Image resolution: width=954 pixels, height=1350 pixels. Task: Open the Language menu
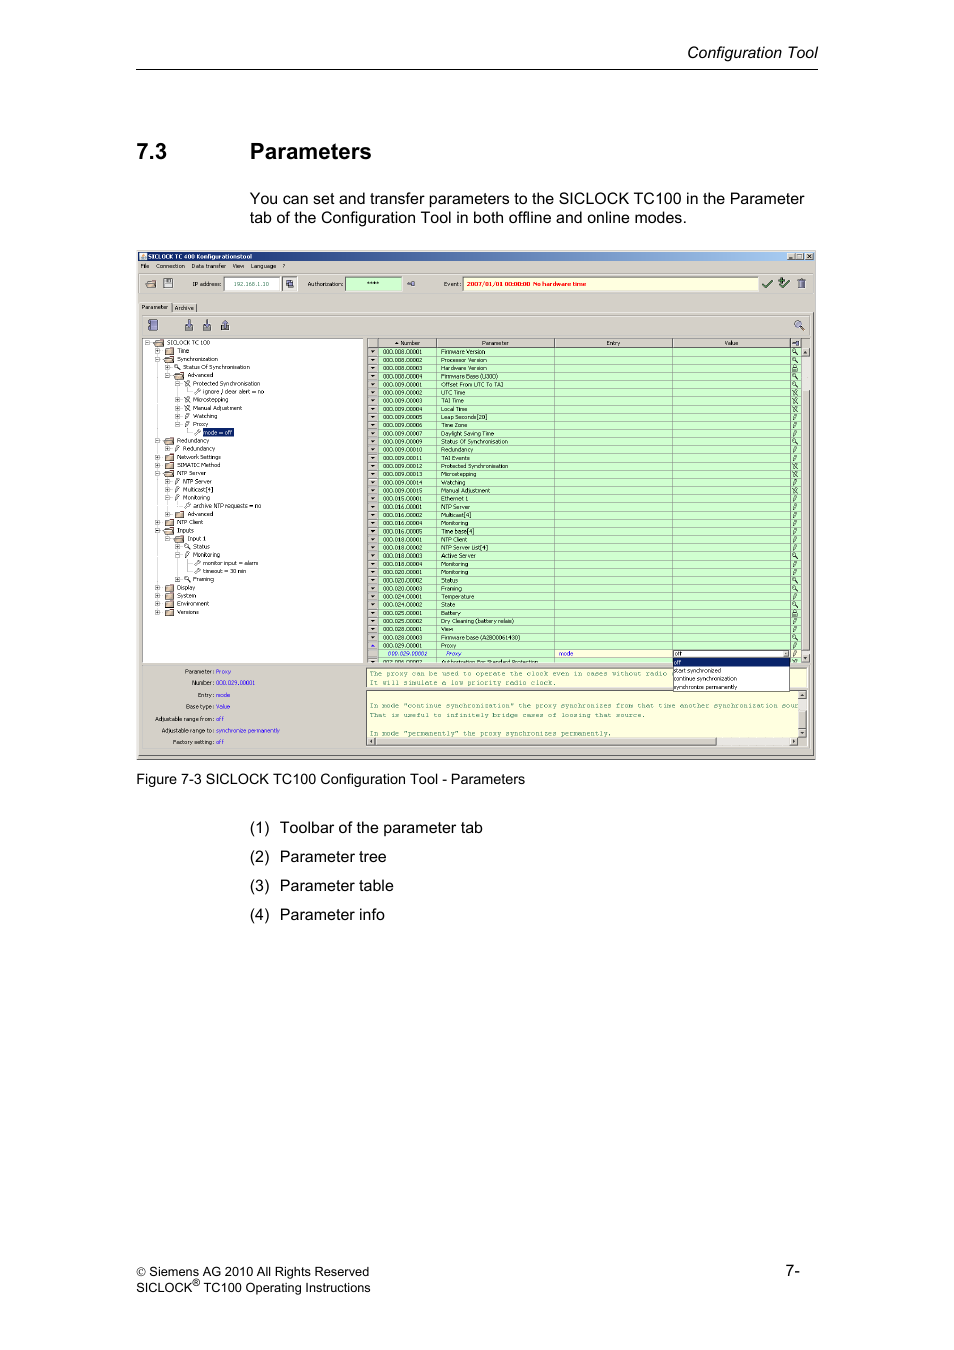263,266
